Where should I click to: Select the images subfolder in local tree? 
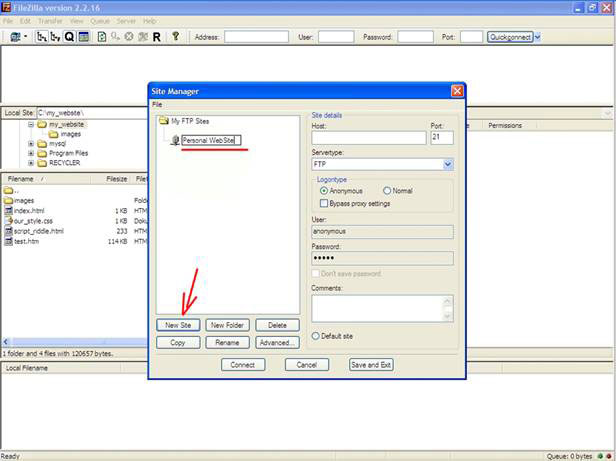[70, 134]
